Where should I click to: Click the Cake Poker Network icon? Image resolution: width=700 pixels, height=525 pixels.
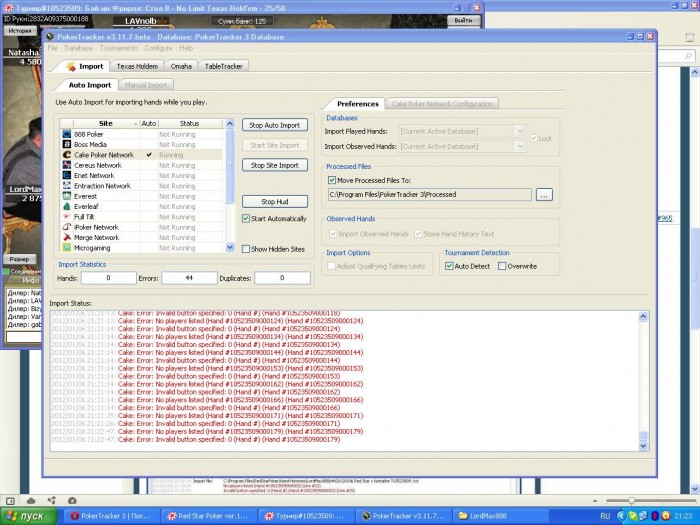point(67,154)
